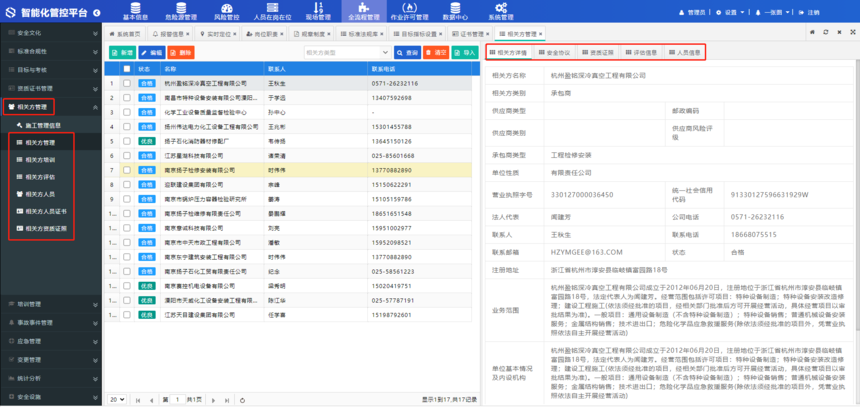The width and height of the screenshot is (860, 407).
Task: Open the 相关方类型 filter dropdown
Action: (346, 52)
